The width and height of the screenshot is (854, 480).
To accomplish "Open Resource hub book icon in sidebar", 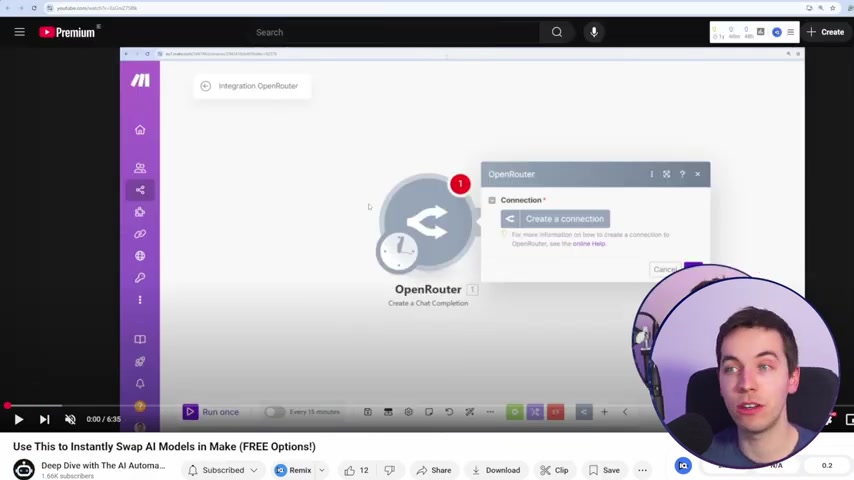I will (x=140, y=339).
